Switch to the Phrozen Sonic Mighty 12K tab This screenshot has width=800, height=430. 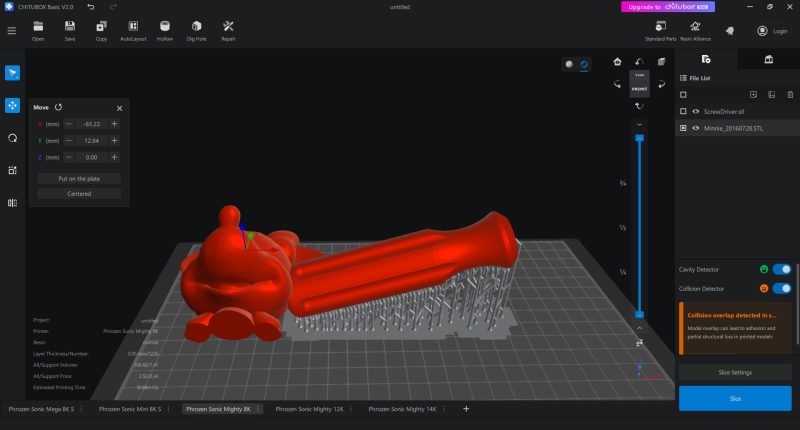point(309,409)
